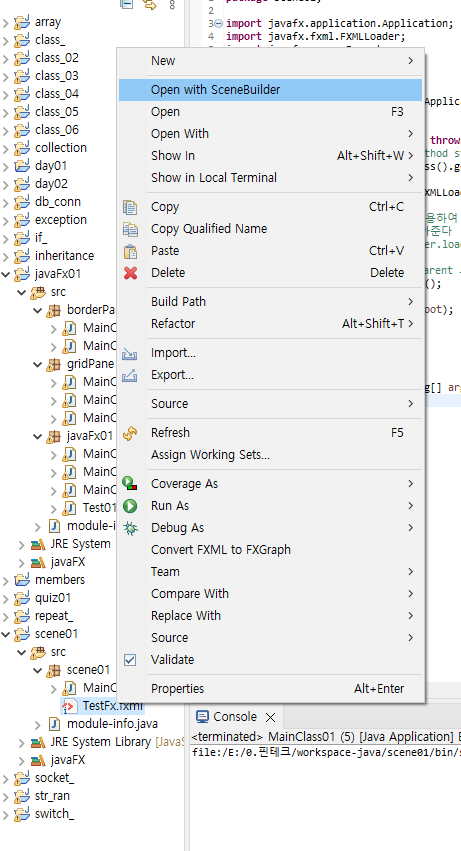Open the Refactor submenu
This screenshot has height=851, width=461.
[x=270, y=324]
